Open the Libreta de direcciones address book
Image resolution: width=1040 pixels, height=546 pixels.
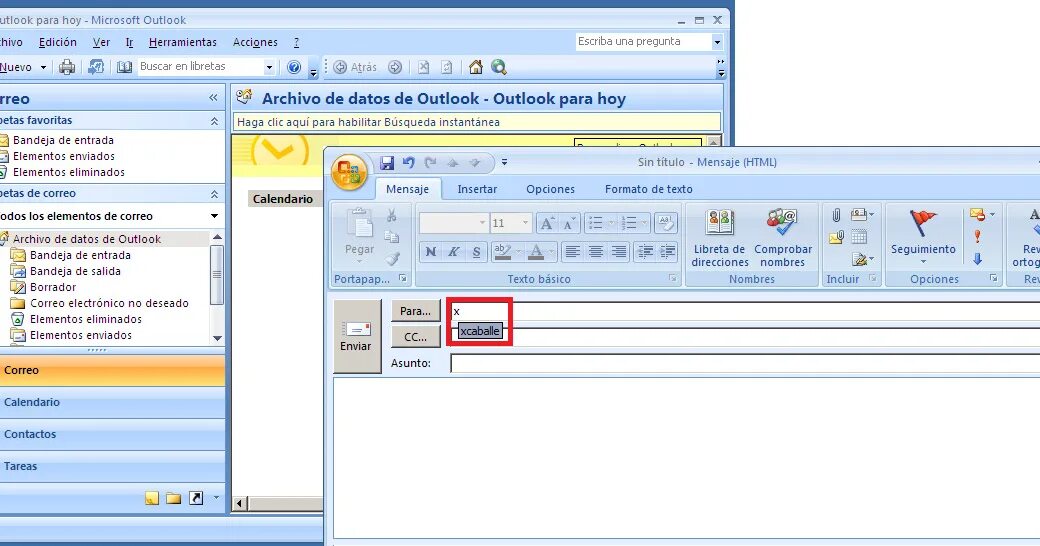point(720,238)
